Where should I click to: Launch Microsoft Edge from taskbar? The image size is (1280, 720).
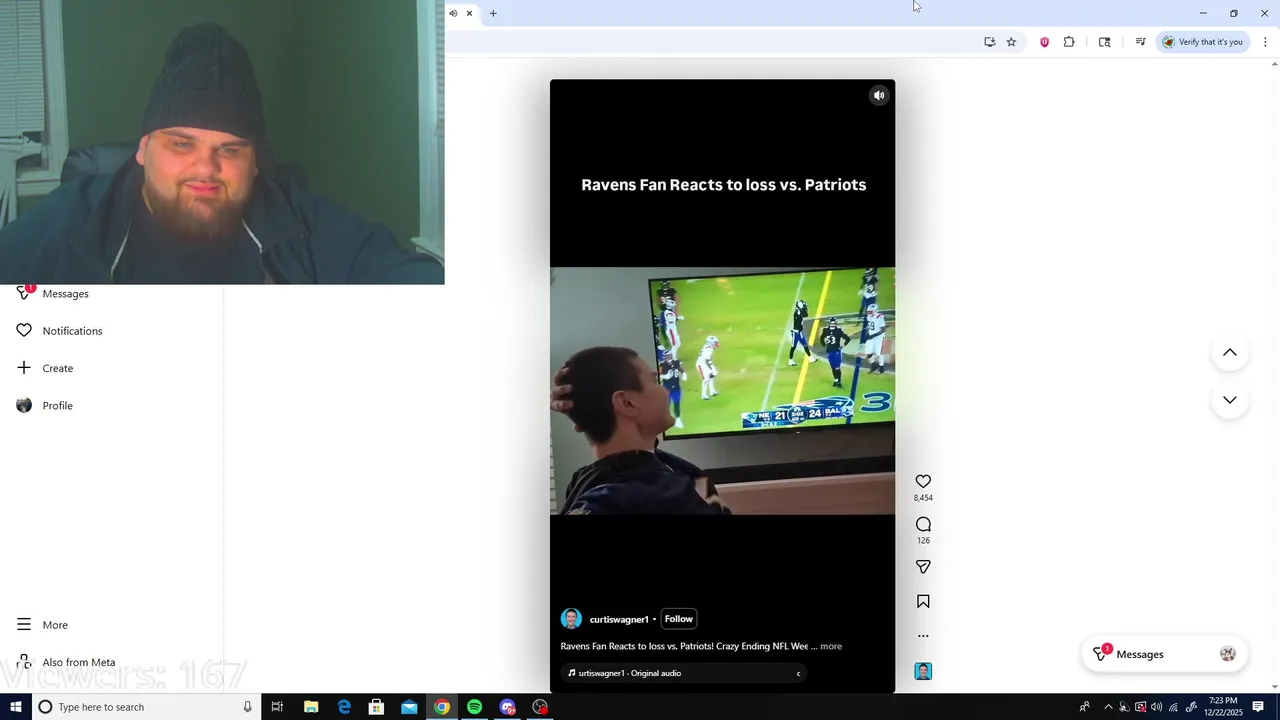344,707
